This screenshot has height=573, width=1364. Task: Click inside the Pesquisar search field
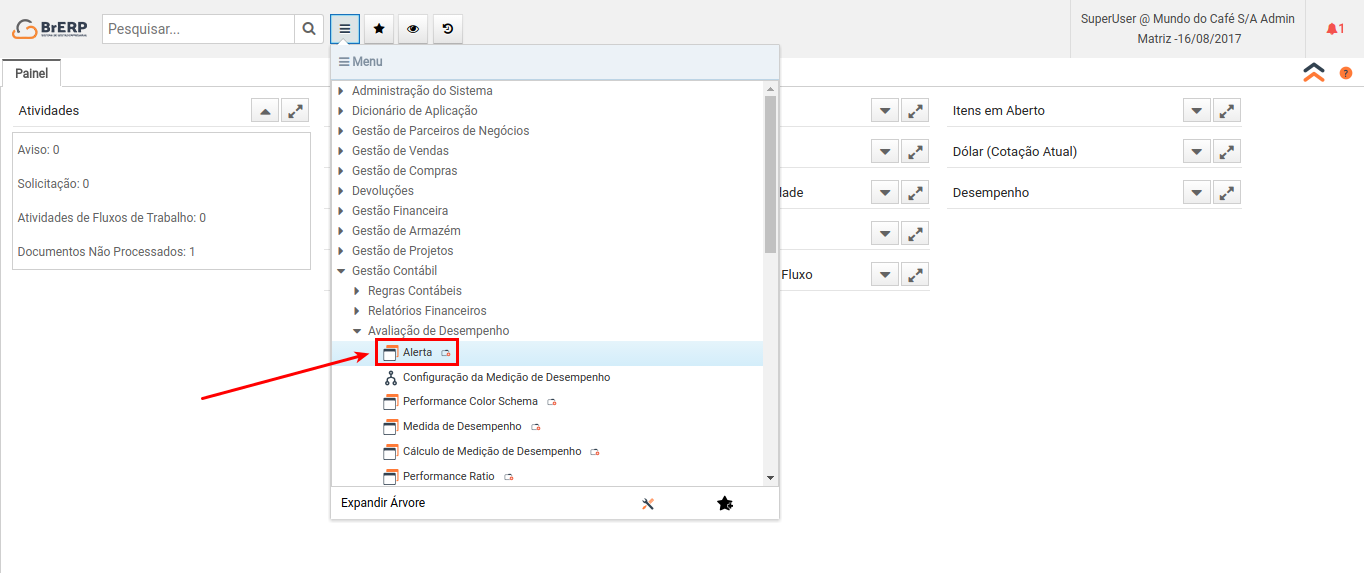point(199,29)
